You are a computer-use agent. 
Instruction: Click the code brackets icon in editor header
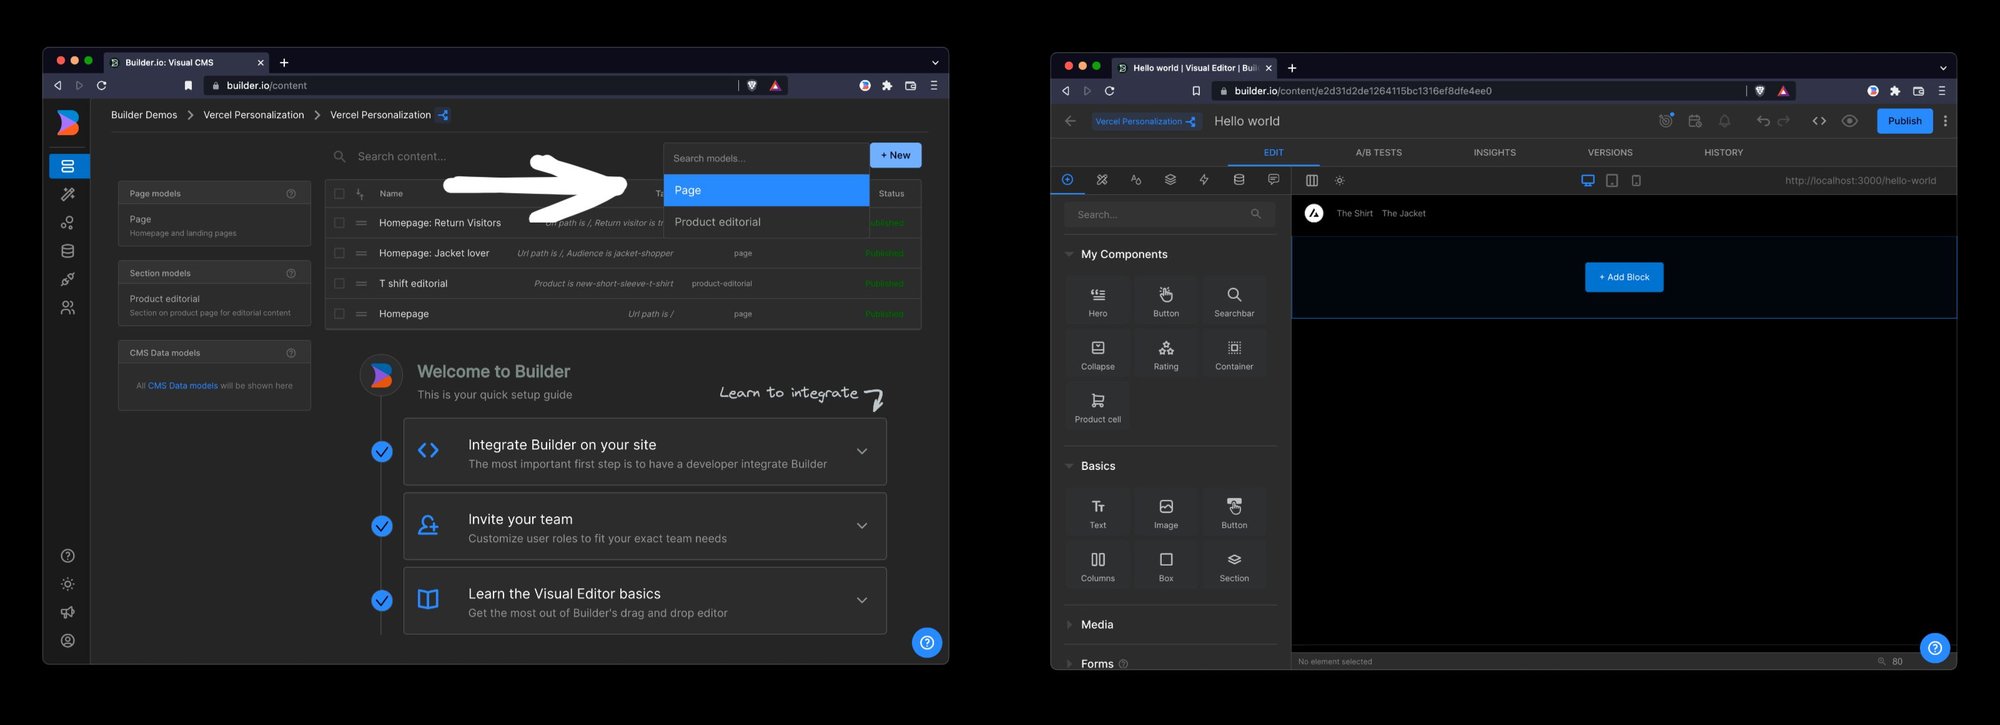point(1819,121)
